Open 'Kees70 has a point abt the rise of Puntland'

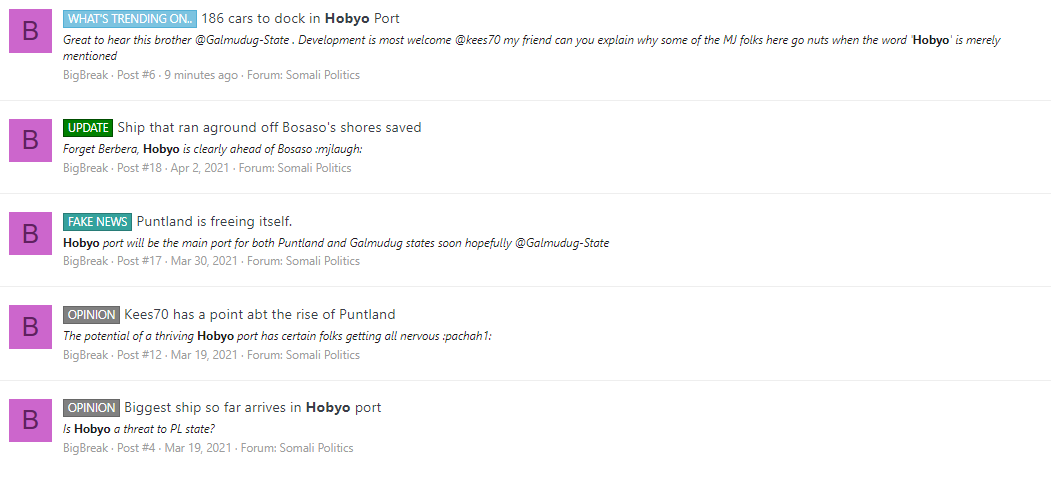pos(260,315)
